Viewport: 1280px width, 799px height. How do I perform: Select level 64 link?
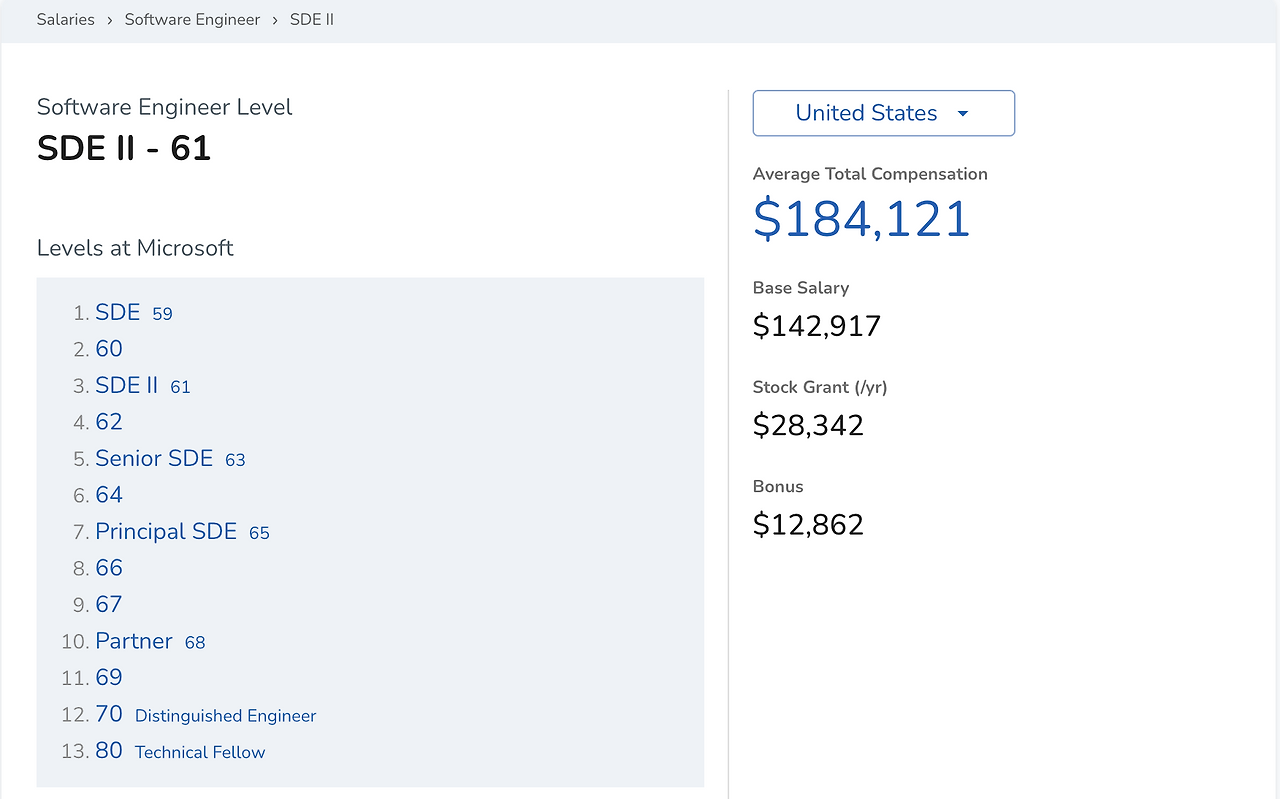109,495
